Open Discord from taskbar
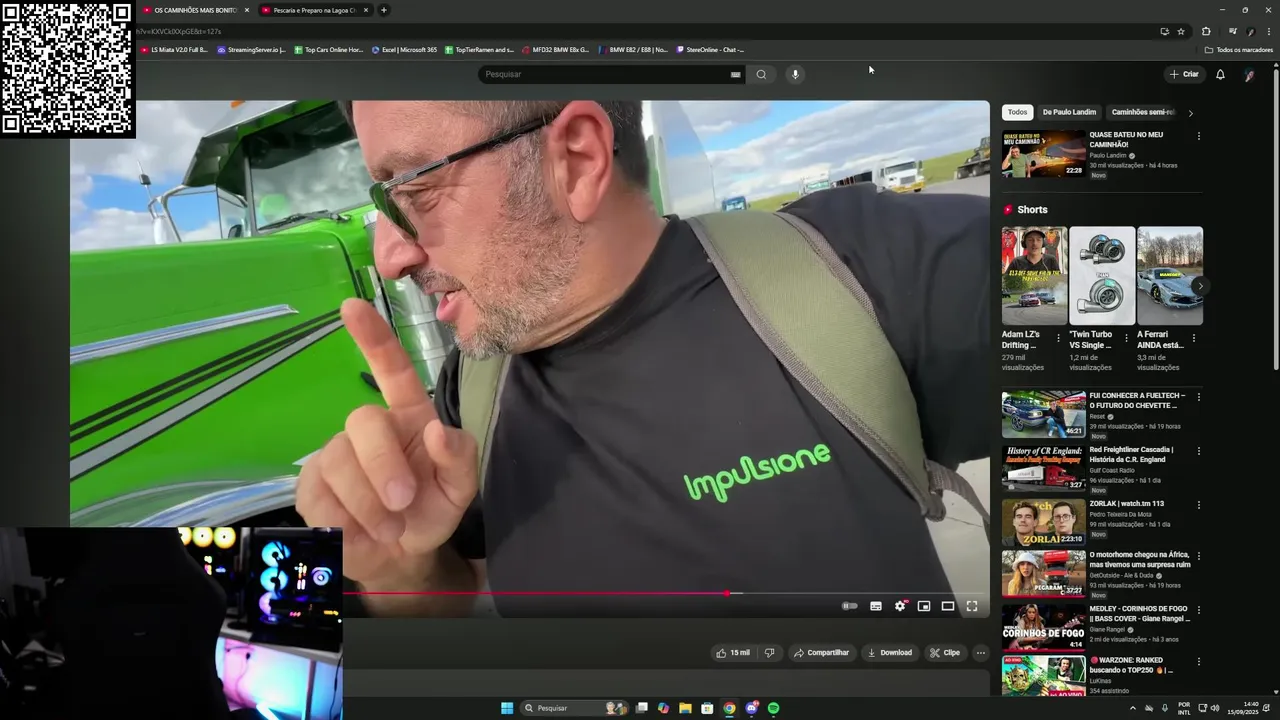Screen dimensions: 1280x720 752,708
